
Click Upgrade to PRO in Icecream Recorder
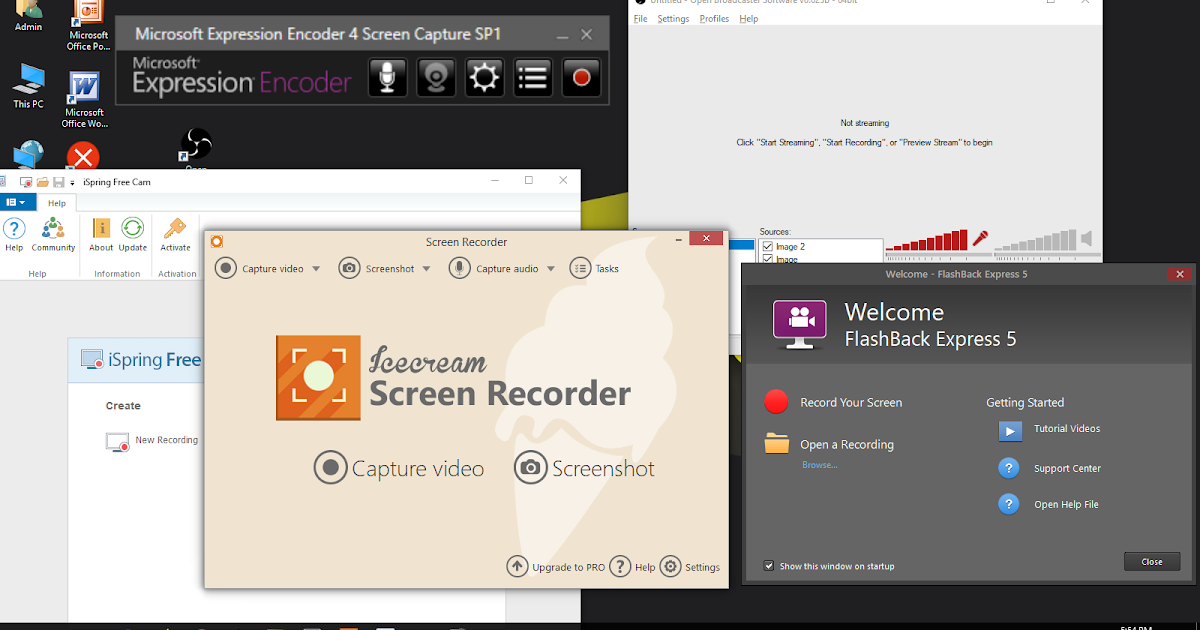[x=556, y=567]
